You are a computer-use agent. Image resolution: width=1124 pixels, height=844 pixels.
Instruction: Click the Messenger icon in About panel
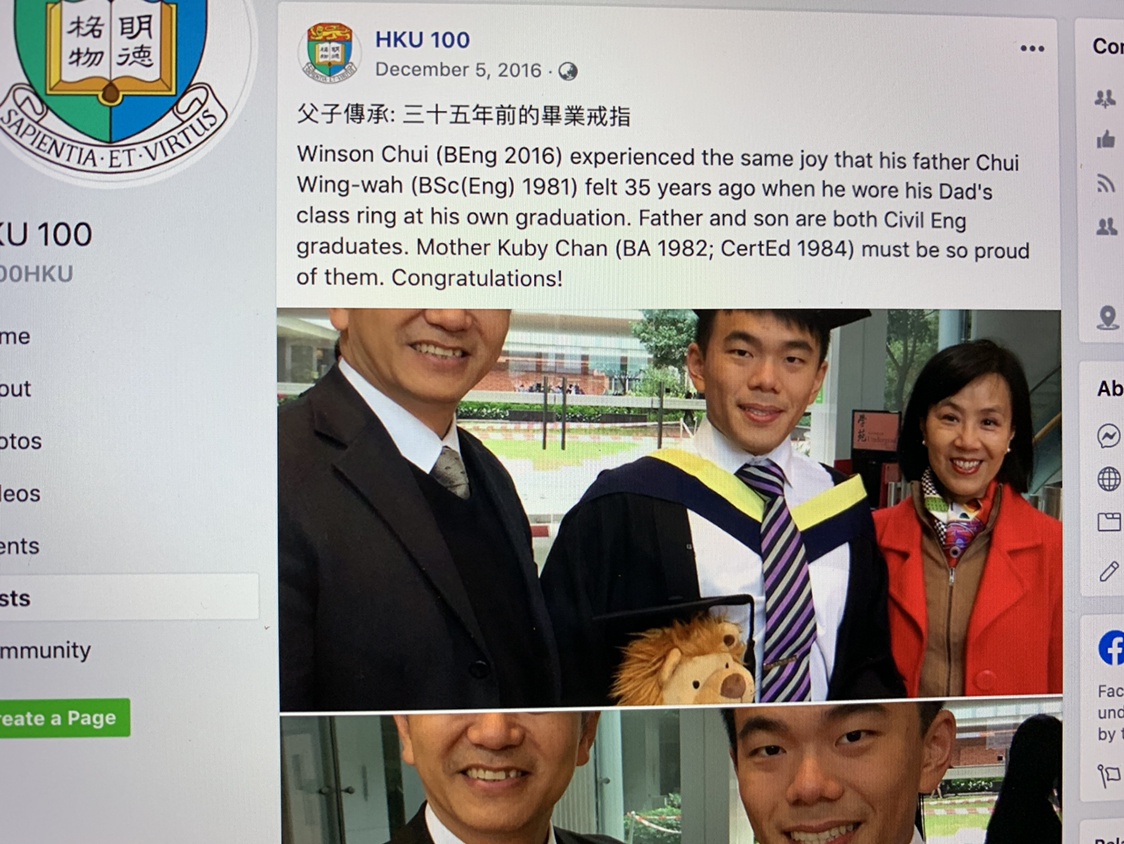point(1108,435)
